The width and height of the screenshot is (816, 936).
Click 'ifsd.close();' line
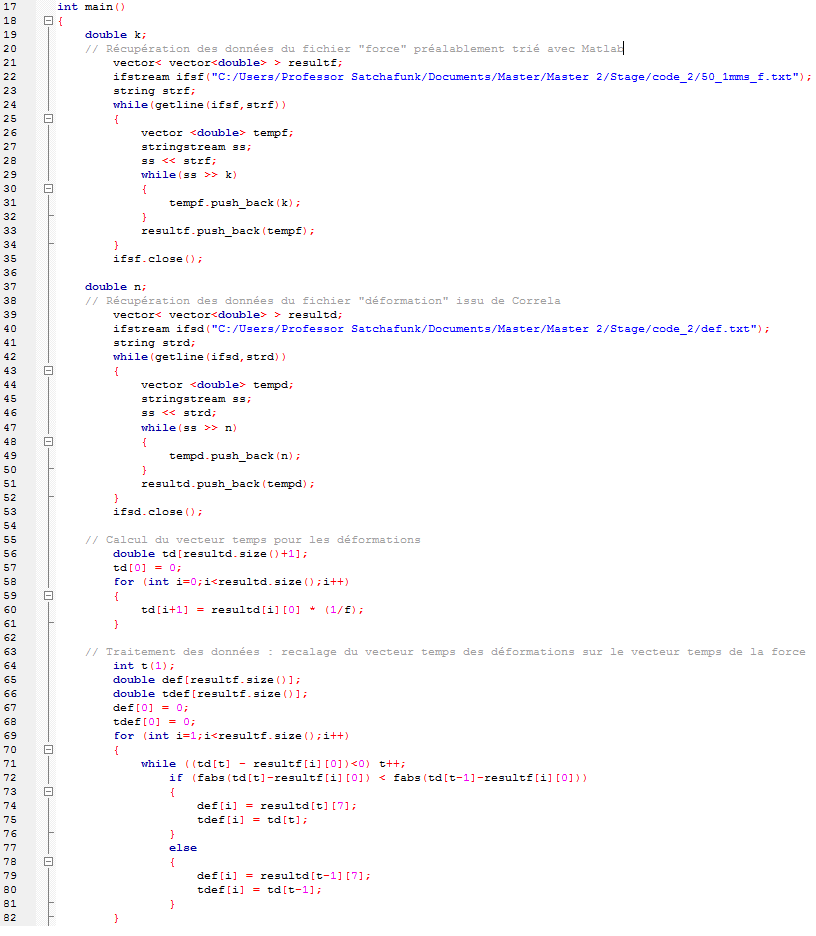(158, 512)
